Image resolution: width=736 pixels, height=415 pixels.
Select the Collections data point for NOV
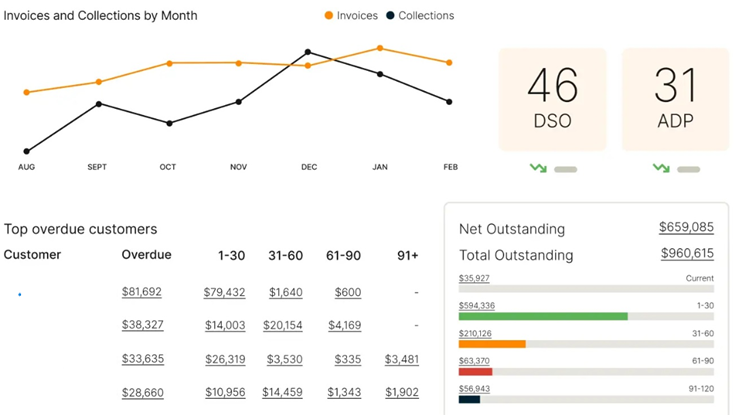238,101
